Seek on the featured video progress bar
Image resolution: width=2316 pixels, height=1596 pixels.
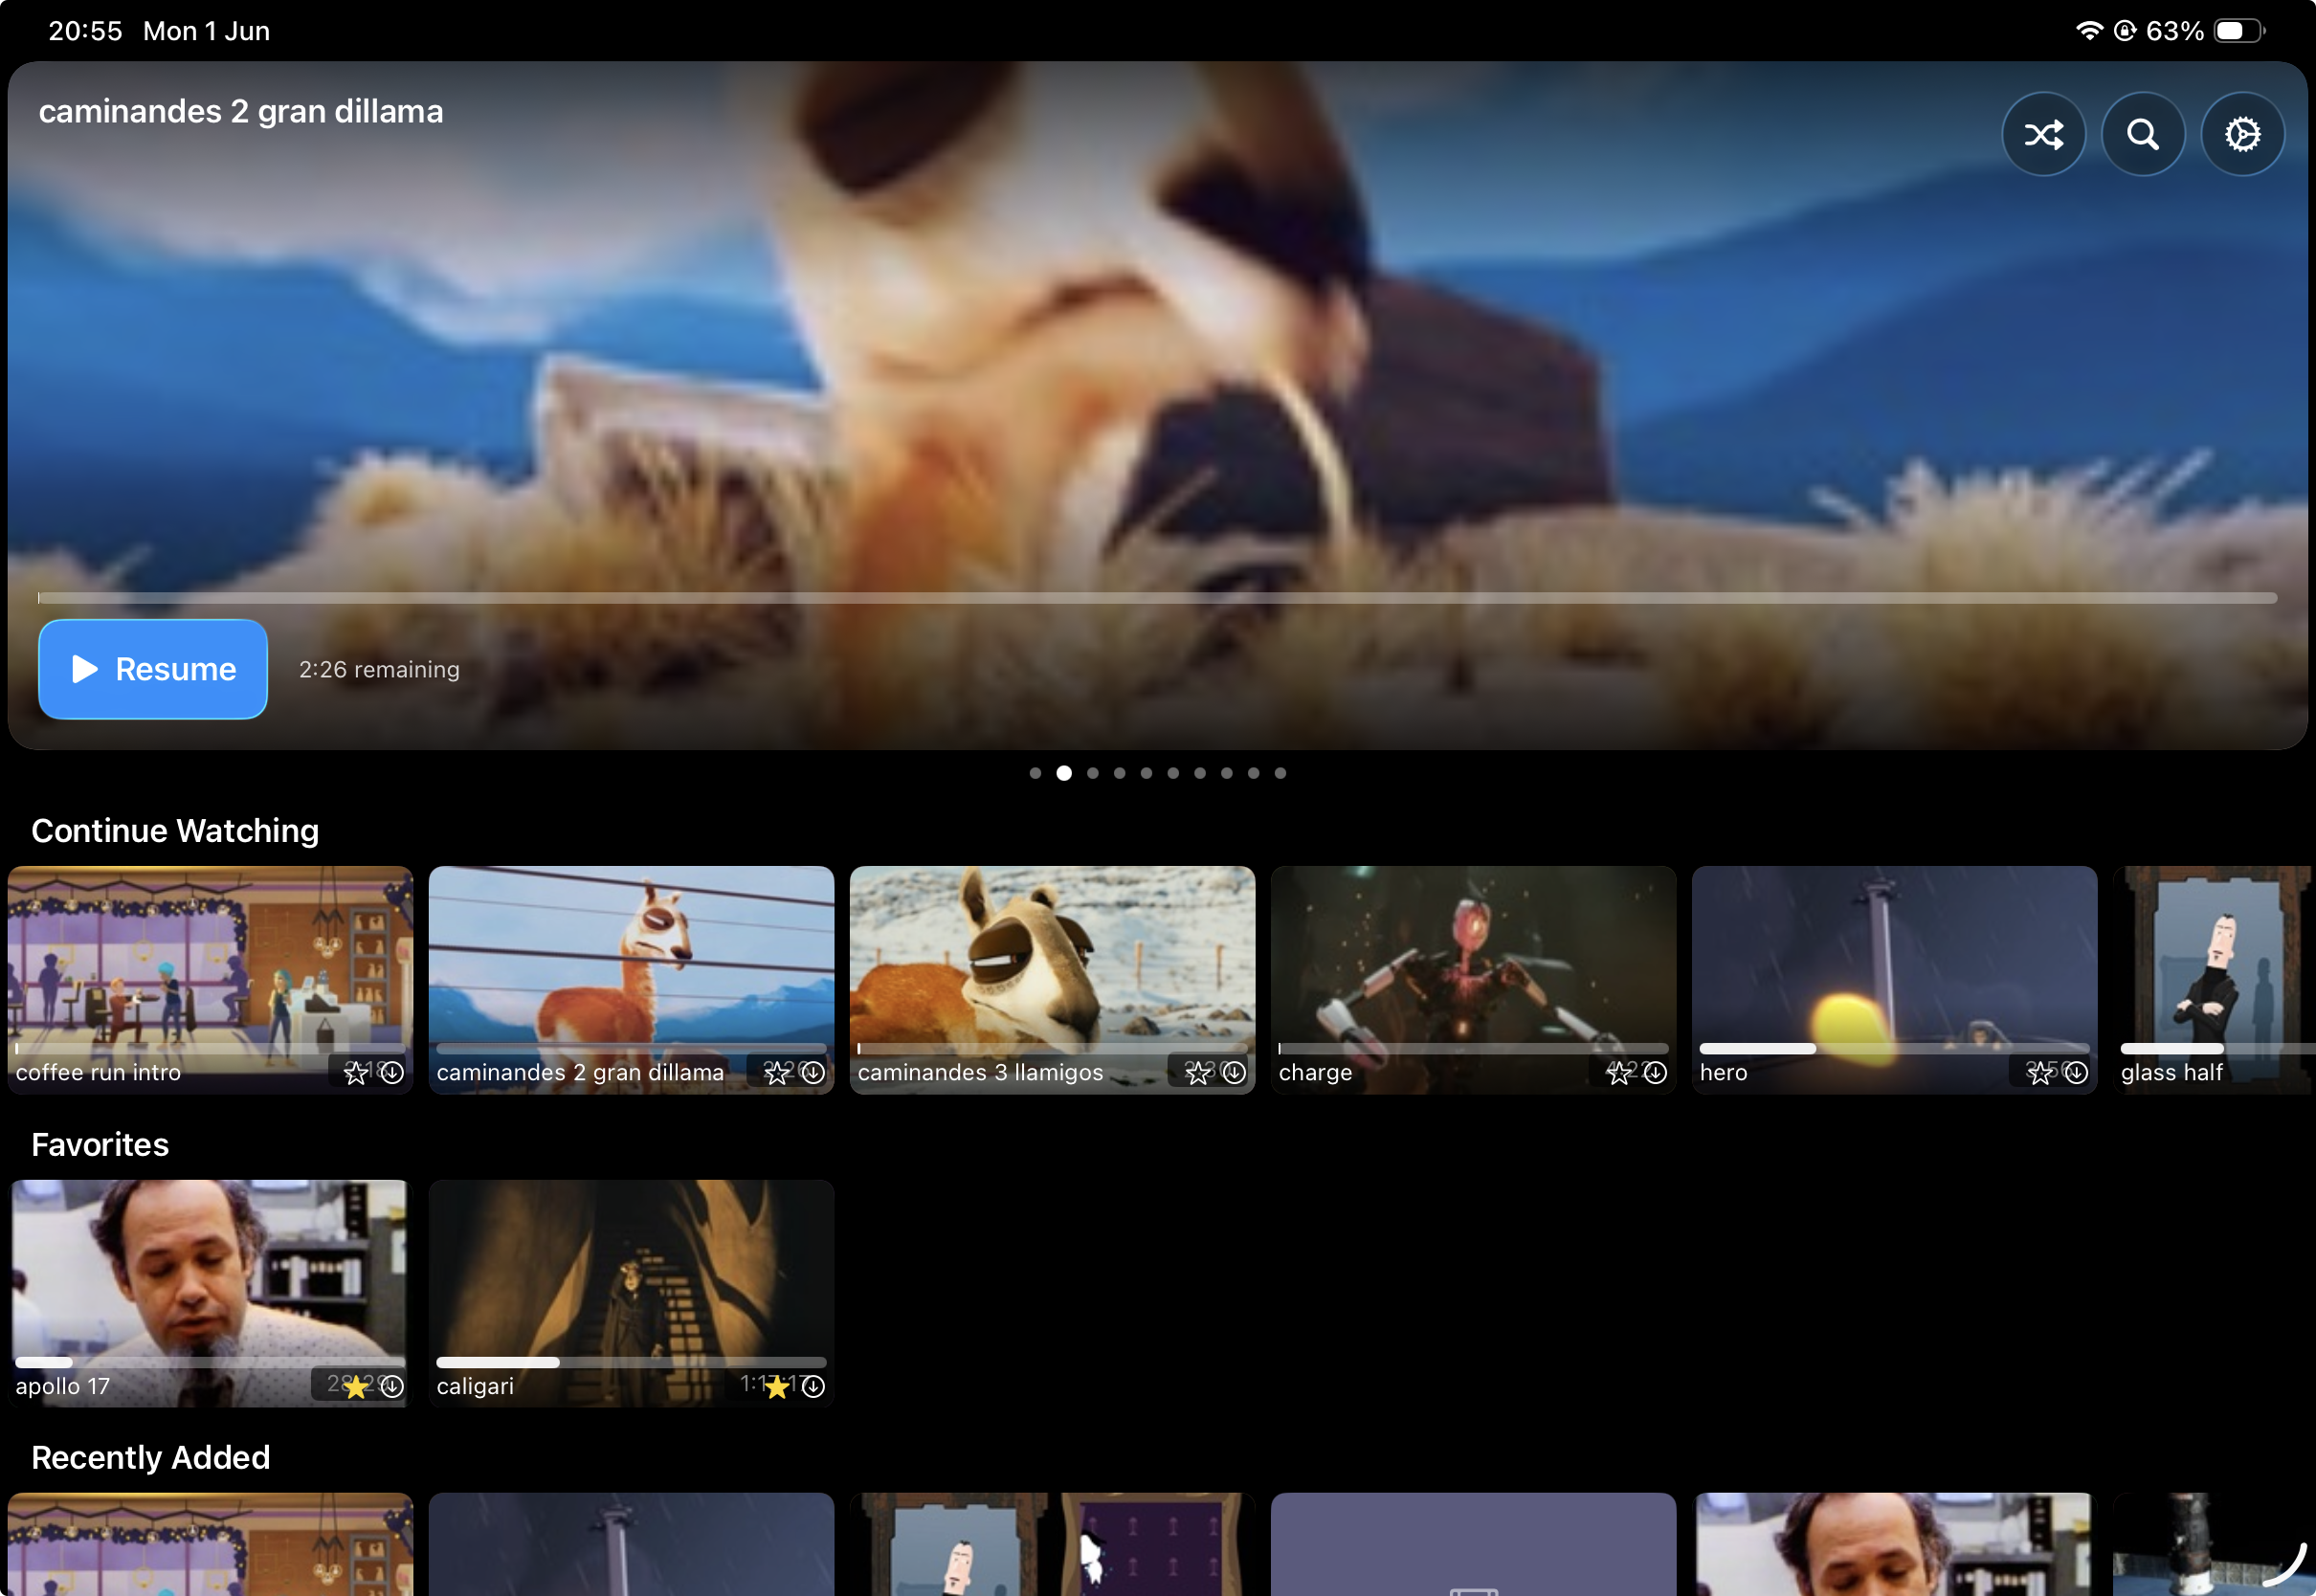(x=1157, y=598)
